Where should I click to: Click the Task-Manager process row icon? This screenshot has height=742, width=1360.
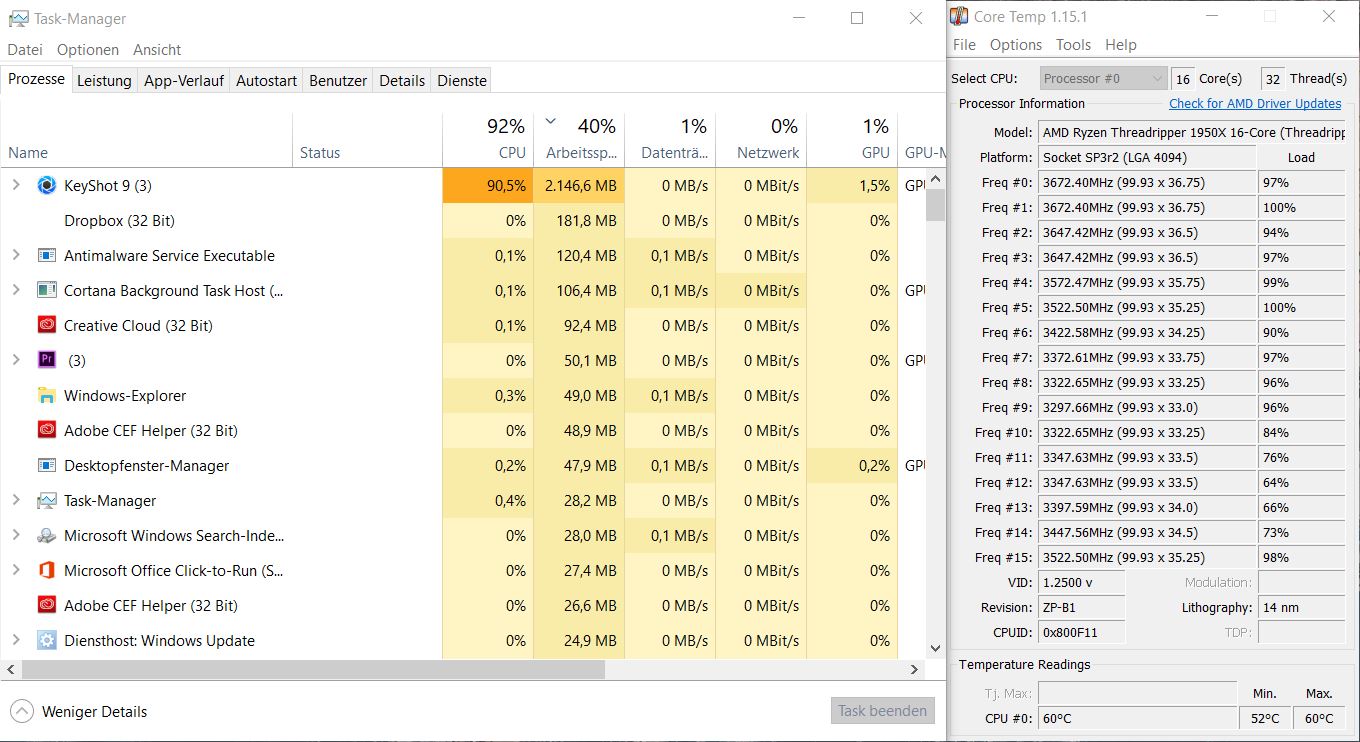46,501
